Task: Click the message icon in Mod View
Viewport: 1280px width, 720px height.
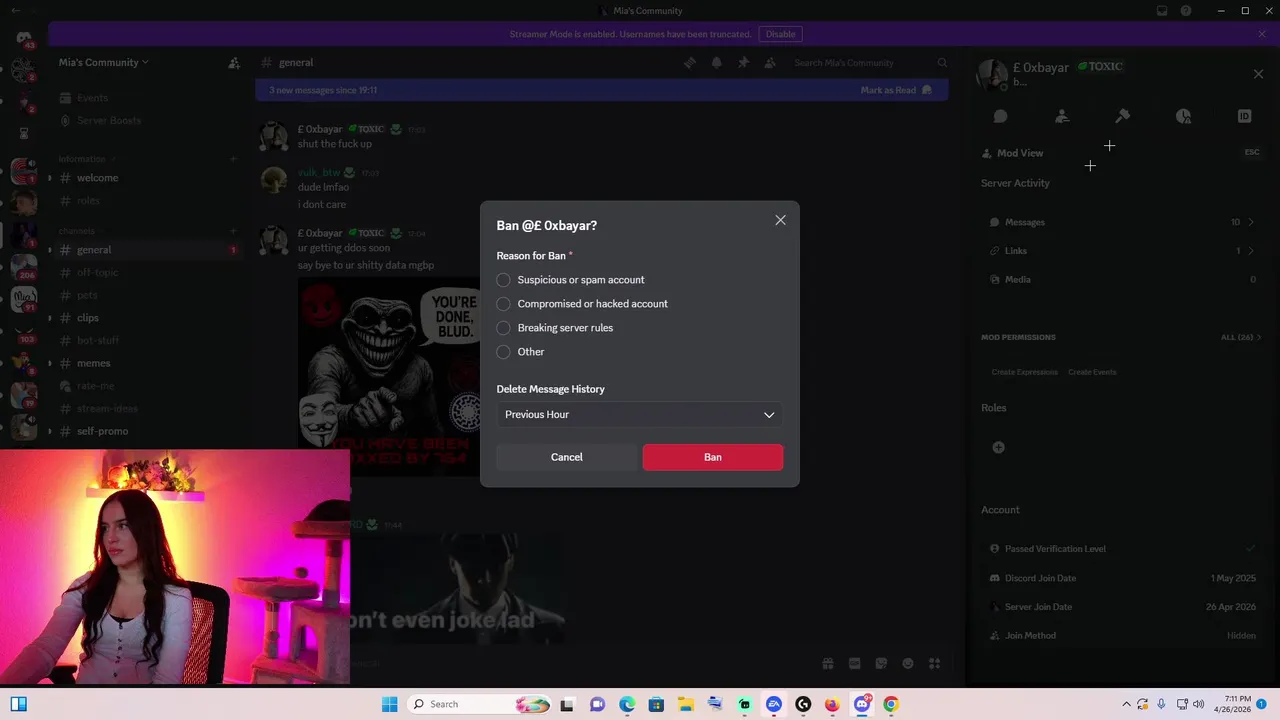Action: (1000, 116)
